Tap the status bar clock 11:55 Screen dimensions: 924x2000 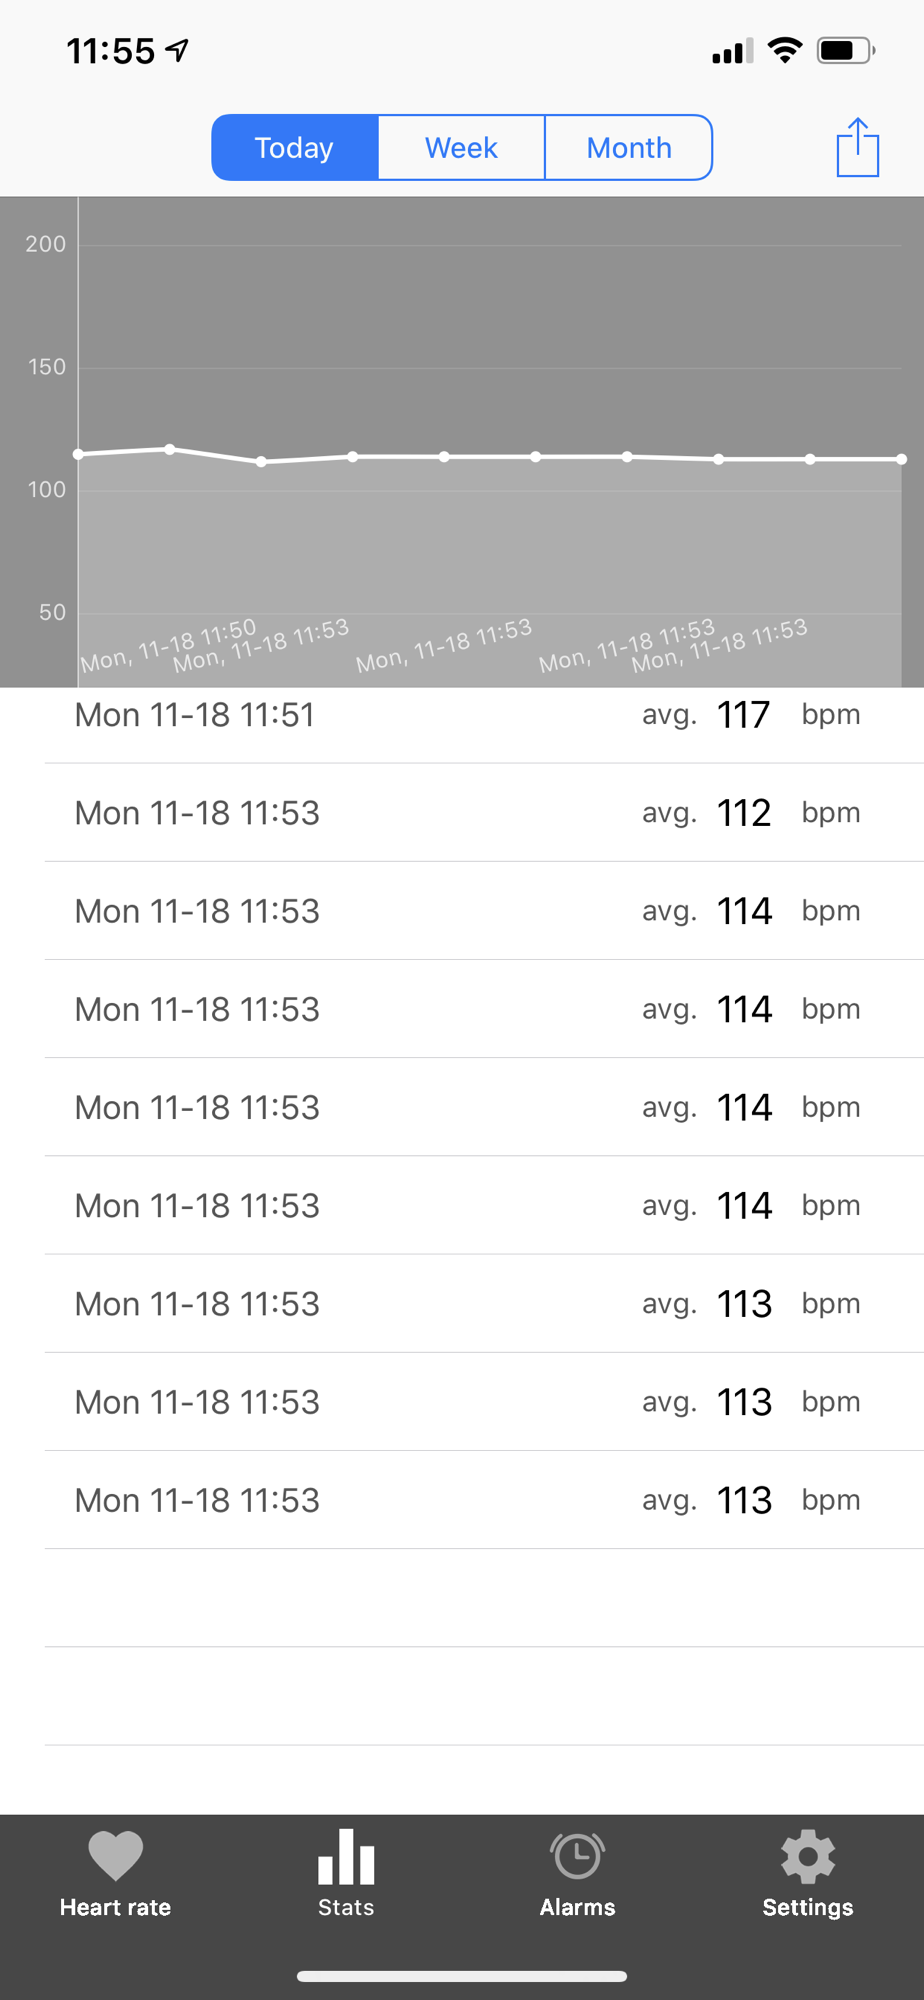point(111,51)
